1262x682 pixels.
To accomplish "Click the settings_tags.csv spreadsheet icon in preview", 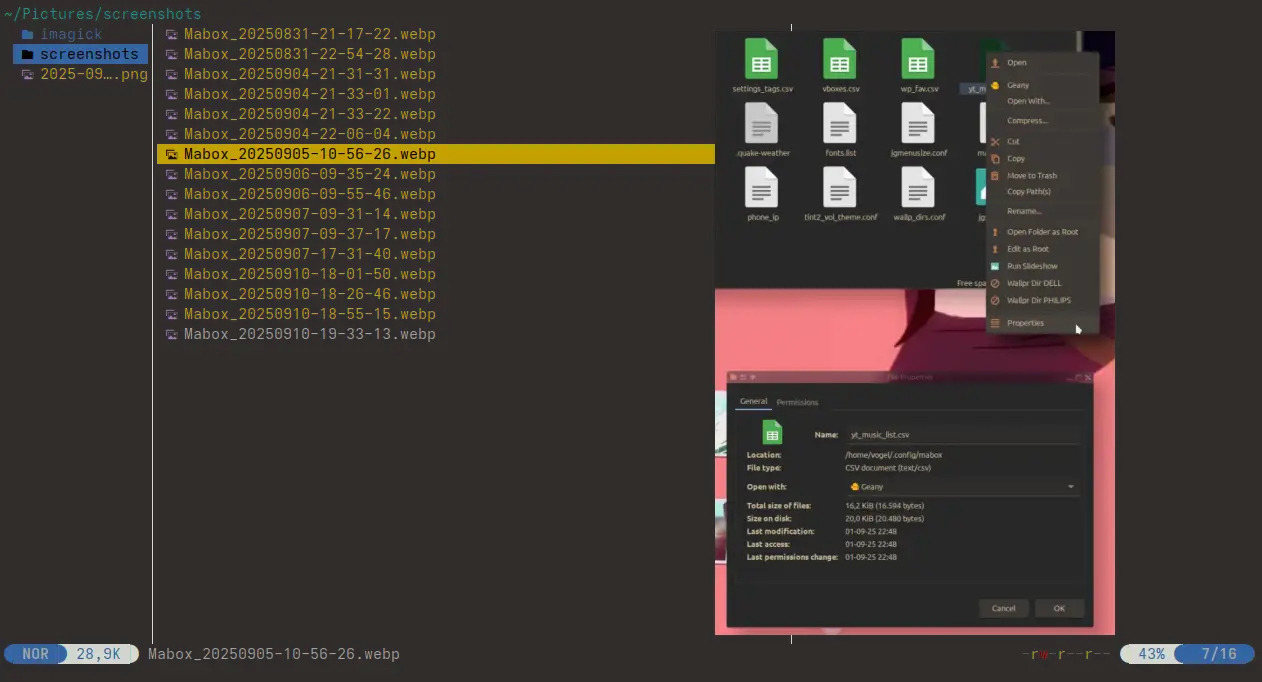I will (x=761, y=59).
